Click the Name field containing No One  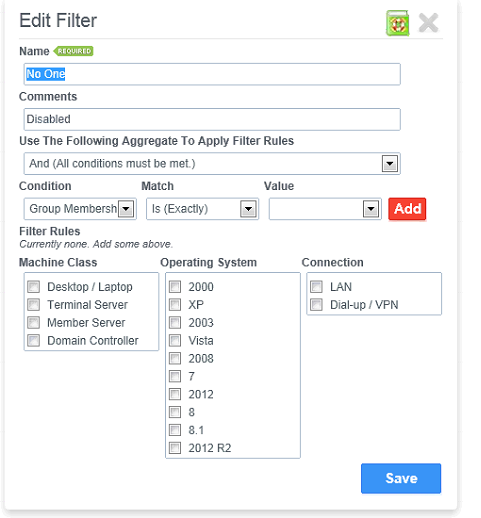pyautogui.click(x=212, y=74)
